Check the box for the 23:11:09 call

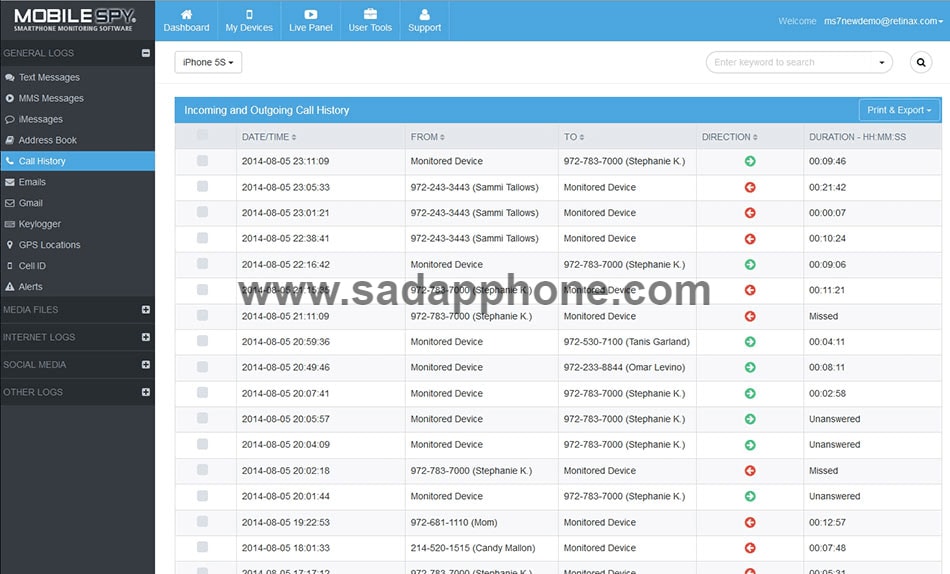tap(203, 161)
